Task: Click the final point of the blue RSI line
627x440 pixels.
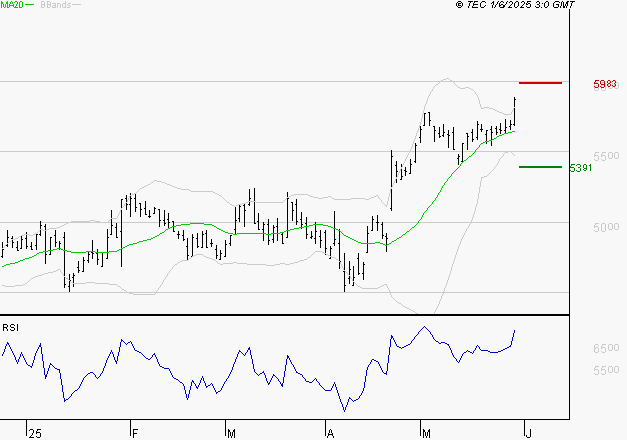Action: click(515, 331)
